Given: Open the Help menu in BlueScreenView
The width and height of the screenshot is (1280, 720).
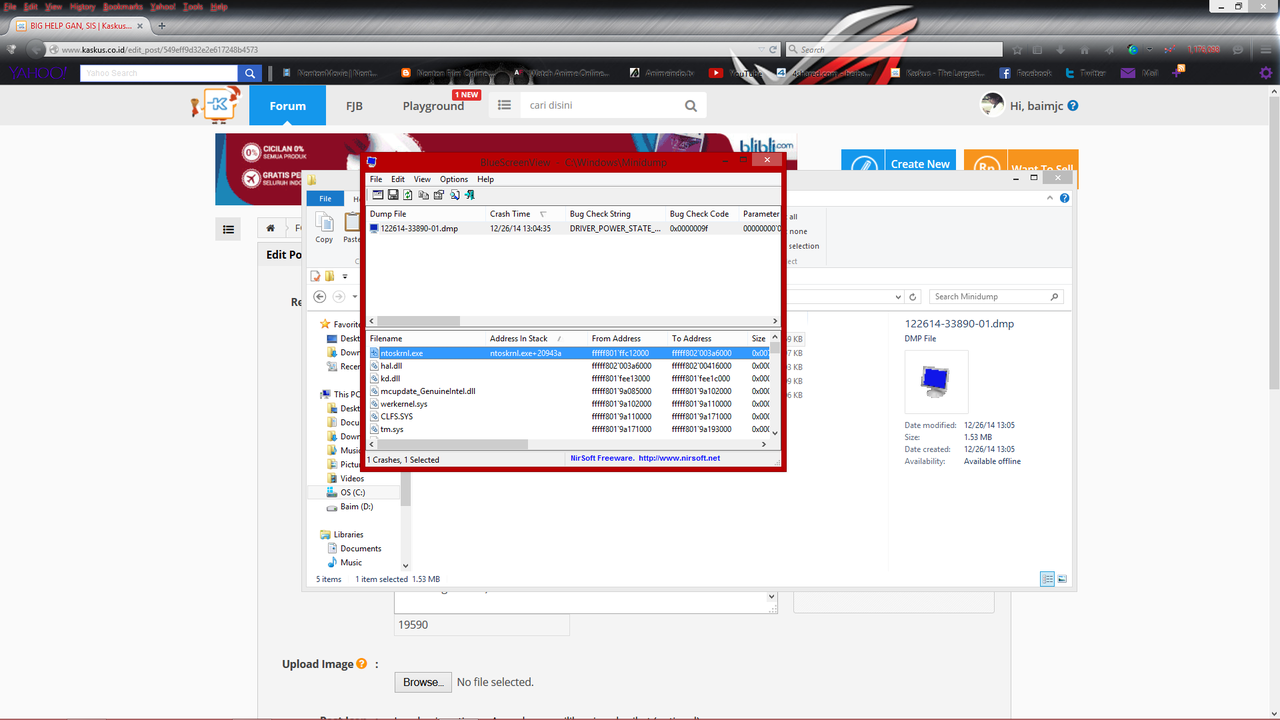Looking at the screenshot, I should coord(485,179).
